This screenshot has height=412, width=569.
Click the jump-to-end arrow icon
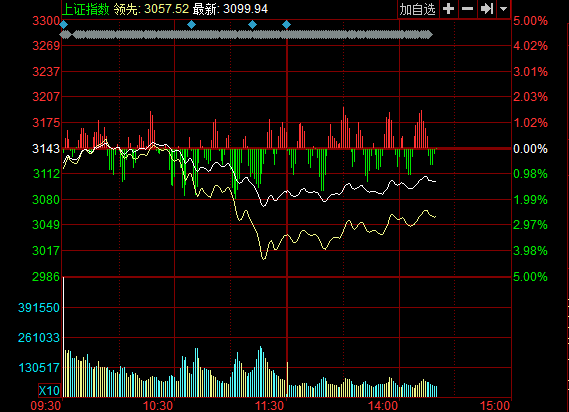(x=487, y=9)
